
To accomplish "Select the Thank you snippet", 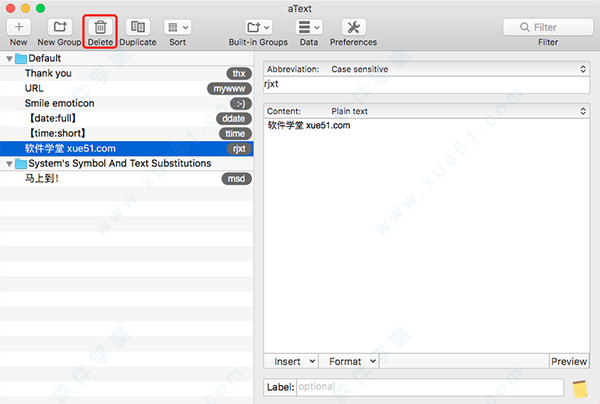I will [126, 73].
